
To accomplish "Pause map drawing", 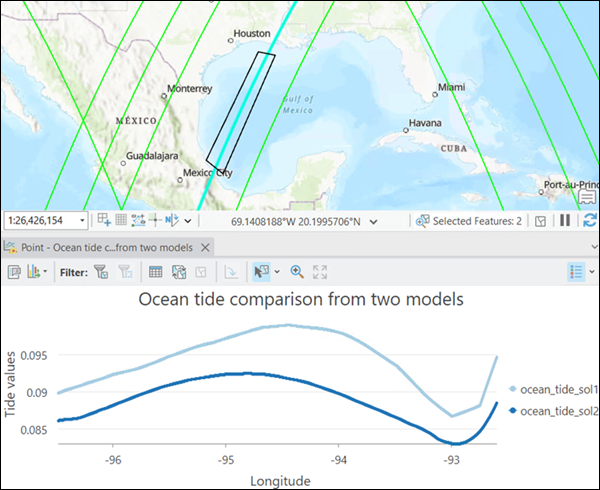I will 564,220.
